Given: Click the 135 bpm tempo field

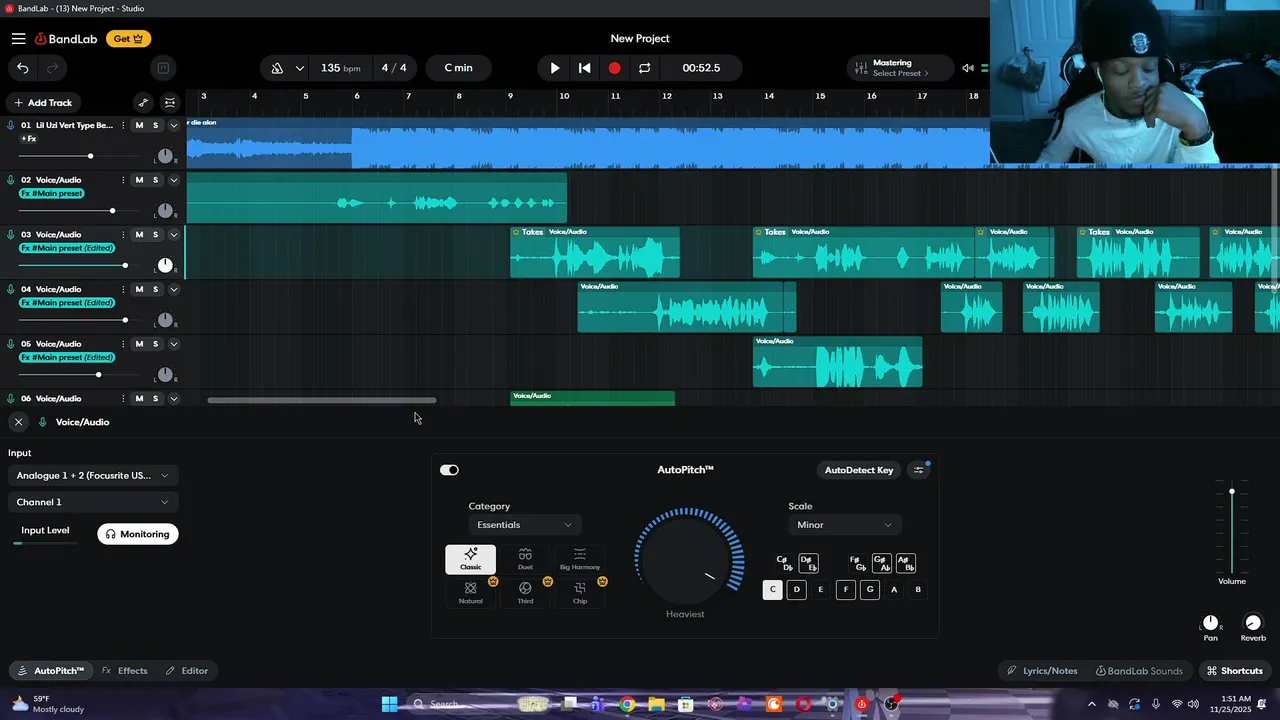Looking at the screenshot, I should tap(340, 68).
